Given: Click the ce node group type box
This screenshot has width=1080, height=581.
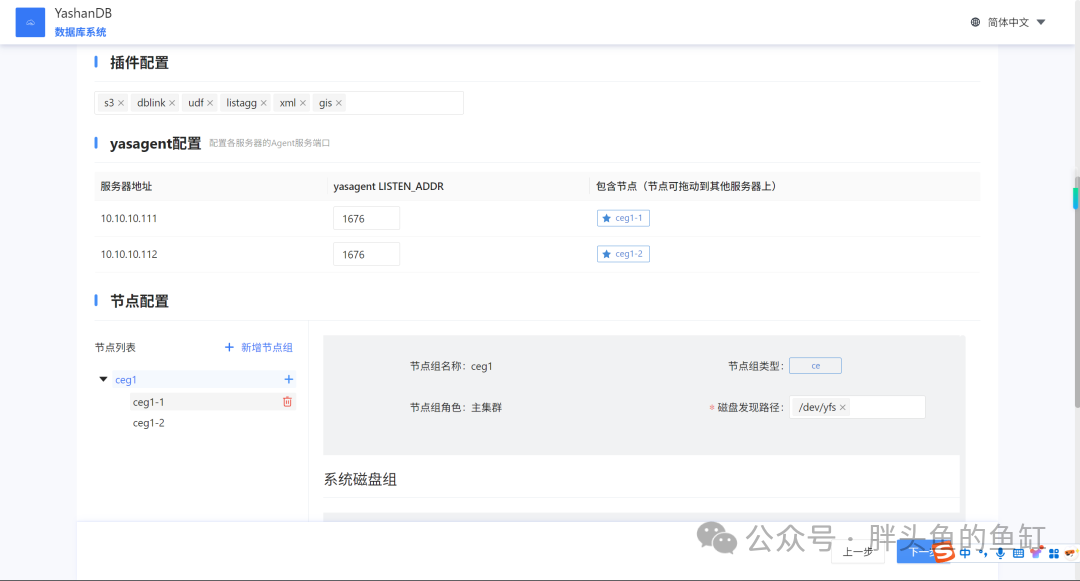Looking at the screenshot, I should point(816,366).
